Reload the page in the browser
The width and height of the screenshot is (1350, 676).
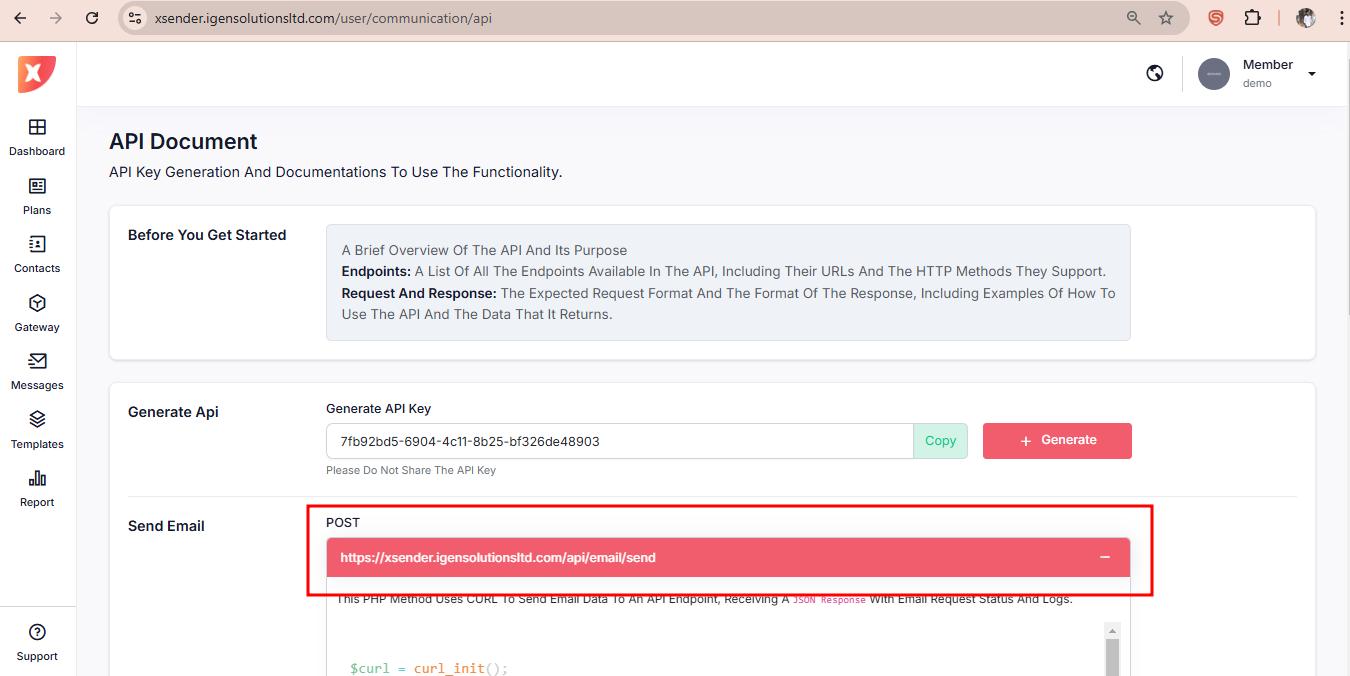[92, 18]
